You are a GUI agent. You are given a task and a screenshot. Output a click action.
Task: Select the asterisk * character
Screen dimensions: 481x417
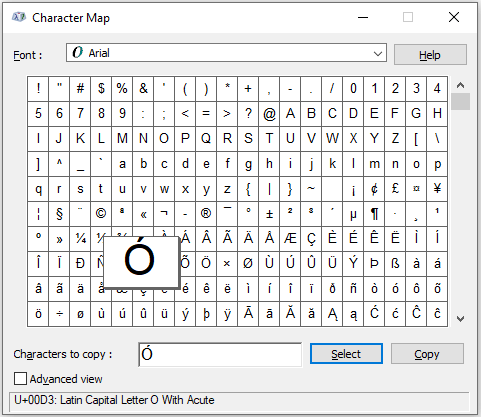pyautogui.click(x=227, y=89)
